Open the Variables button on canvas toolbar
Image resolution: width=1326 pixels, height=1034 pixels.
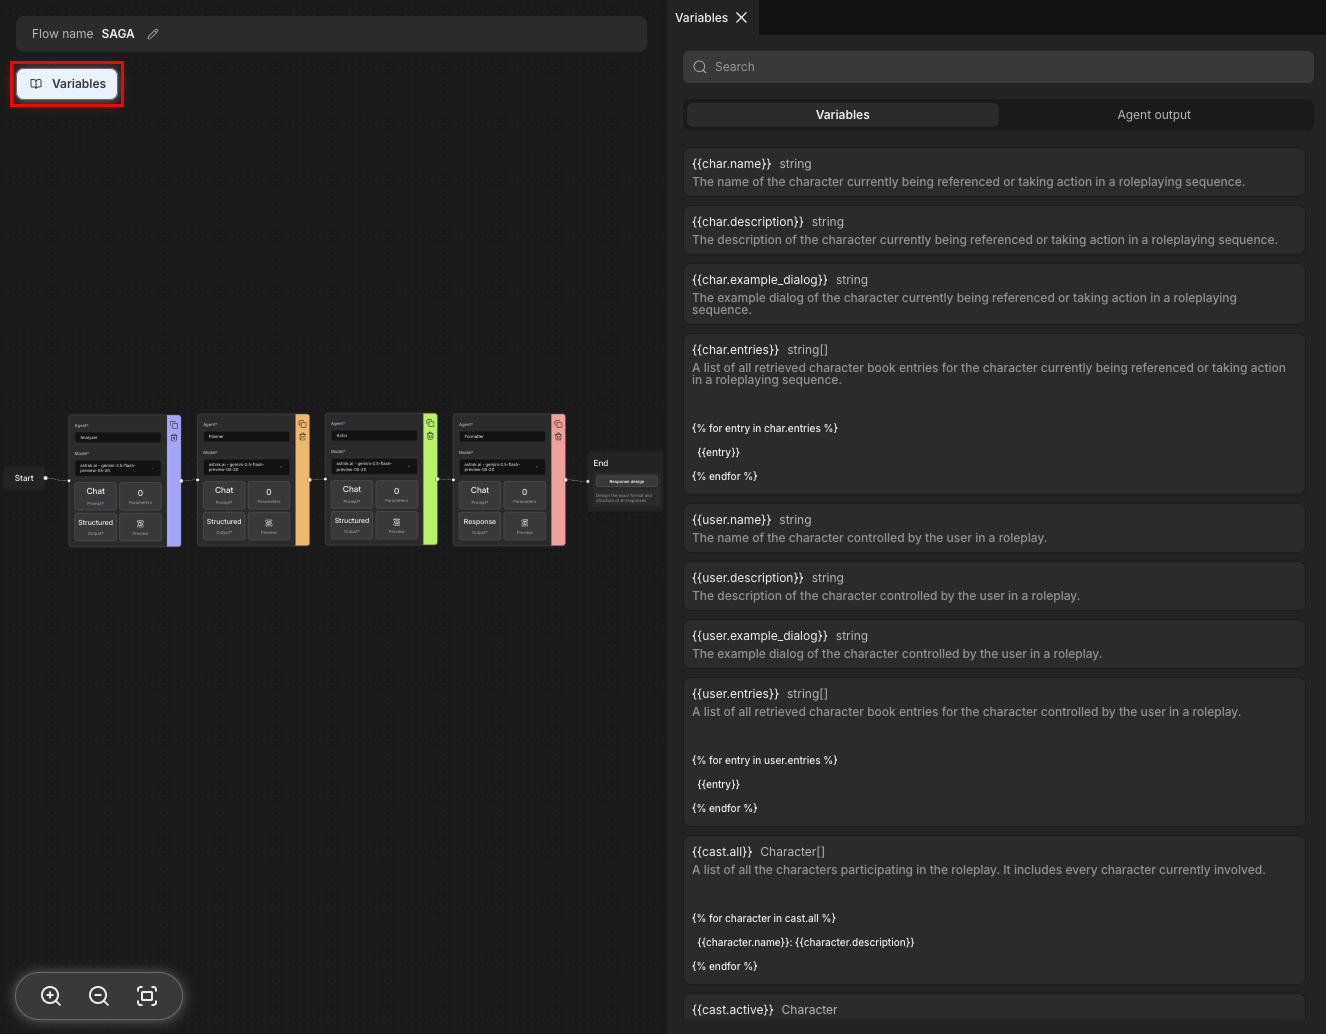point(67,84)
